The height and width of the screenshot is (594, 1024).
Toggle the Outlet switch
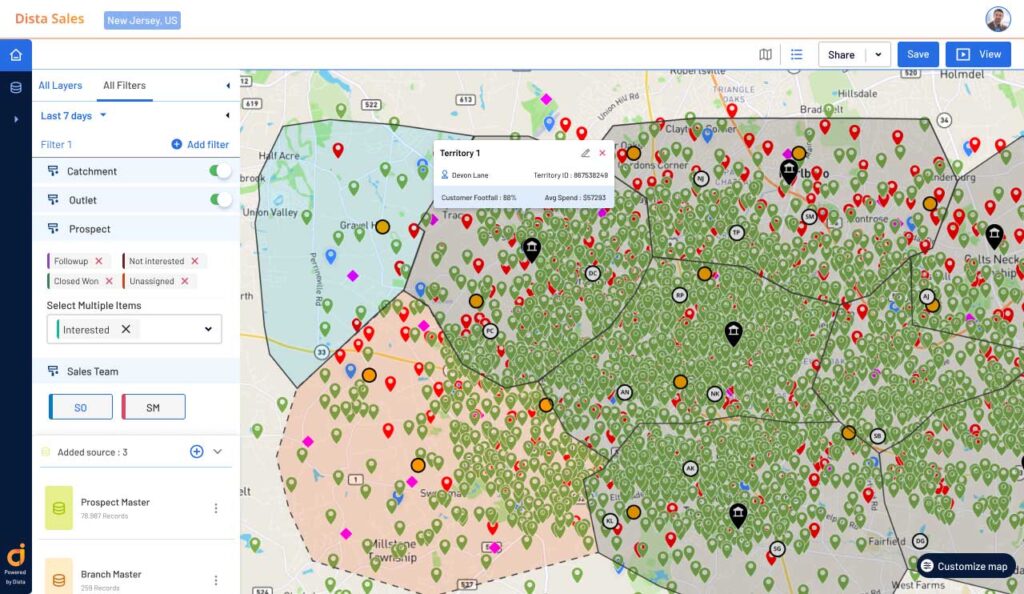tap(220, 200)
